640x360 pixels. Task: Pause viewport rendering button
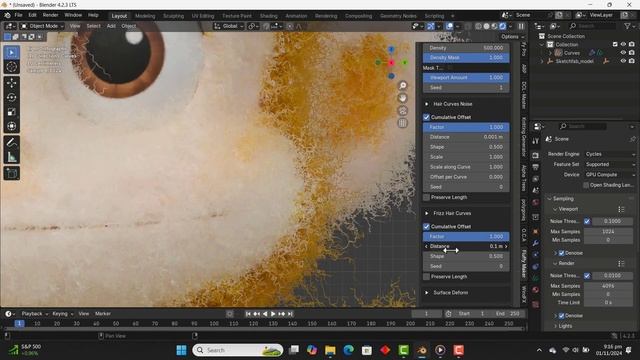[x=521, y=26]
